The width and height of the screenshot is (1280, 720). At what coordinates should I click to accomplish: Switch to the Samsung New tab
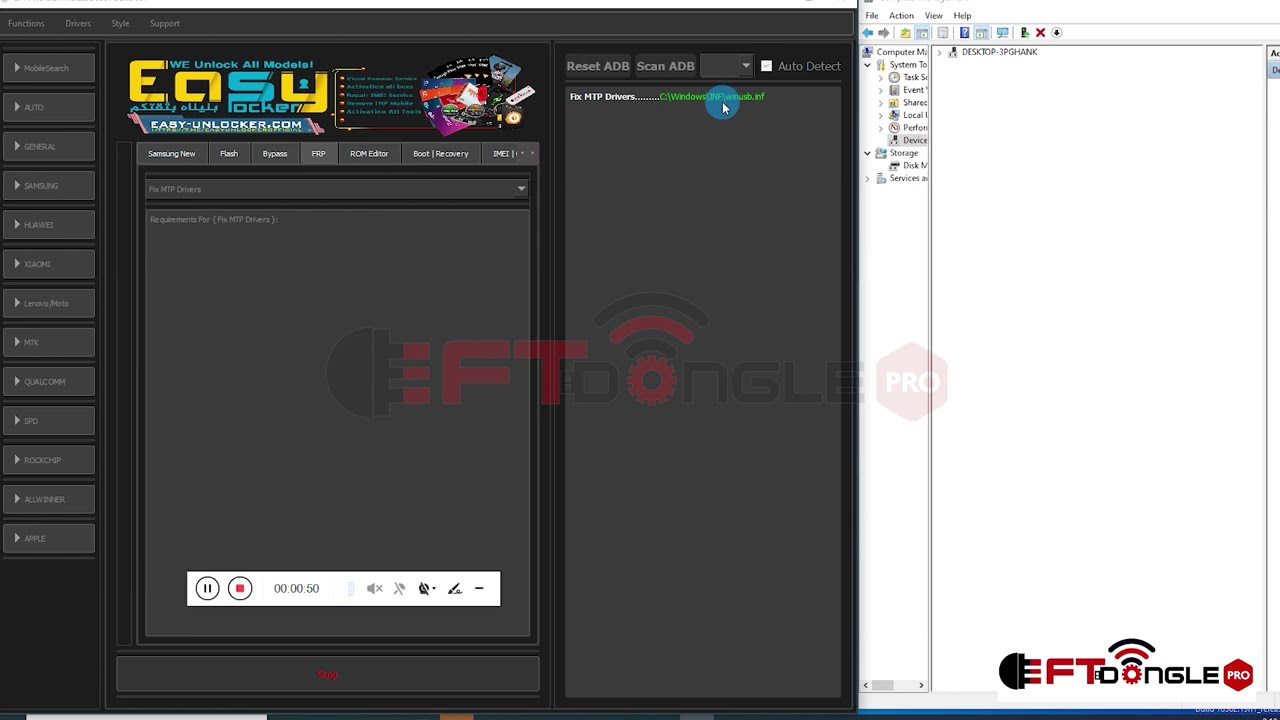[x=172, y=154]
